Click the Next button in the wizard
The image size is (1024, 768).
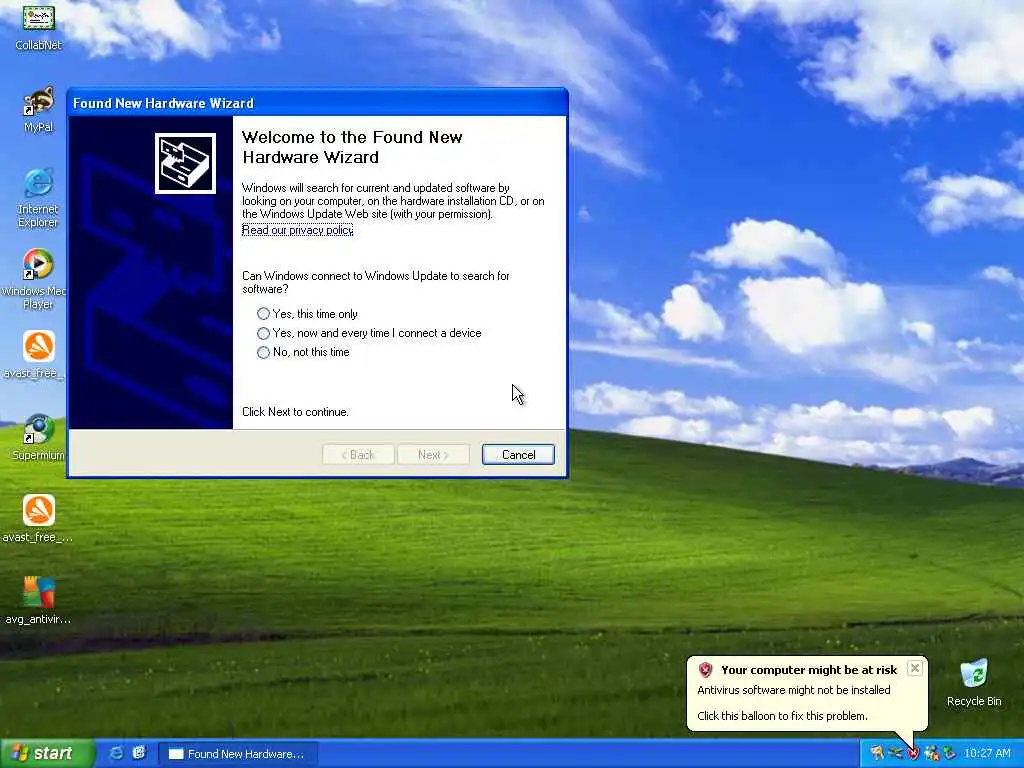(x=433, y=455)
